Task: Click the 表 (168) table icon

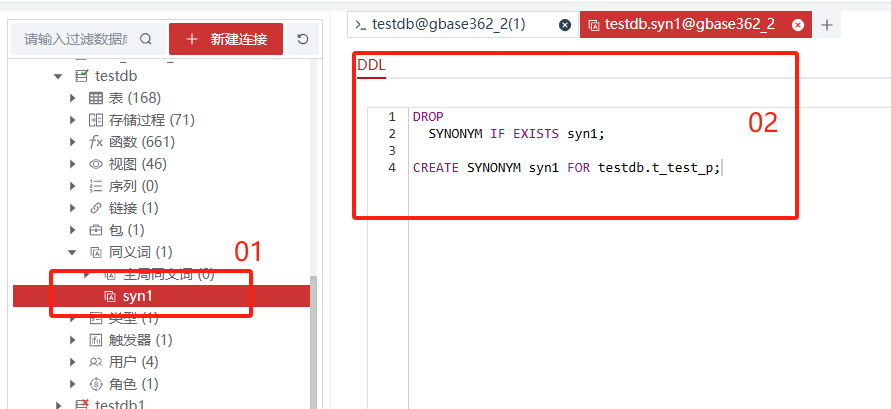Action: 96,98
